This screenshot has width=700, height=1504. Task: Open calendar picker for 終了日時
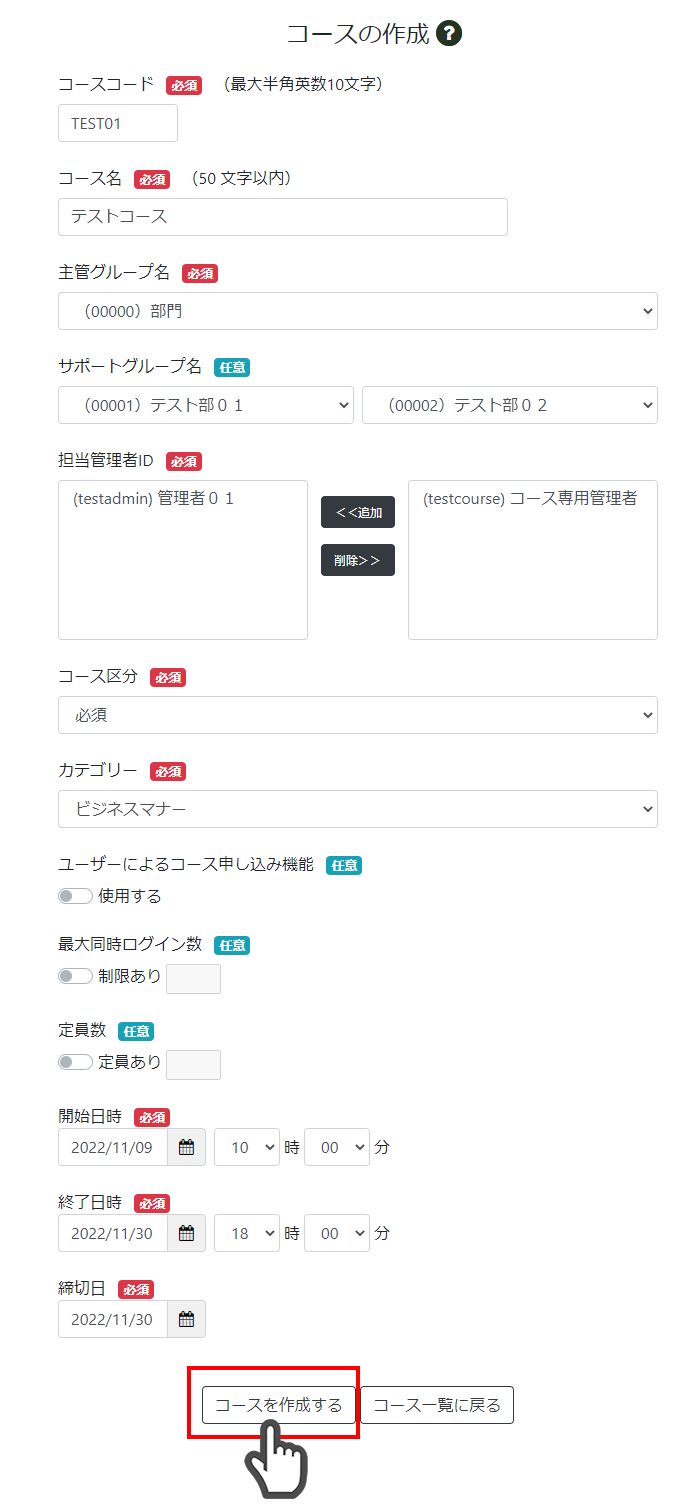tap(186, 1233)
